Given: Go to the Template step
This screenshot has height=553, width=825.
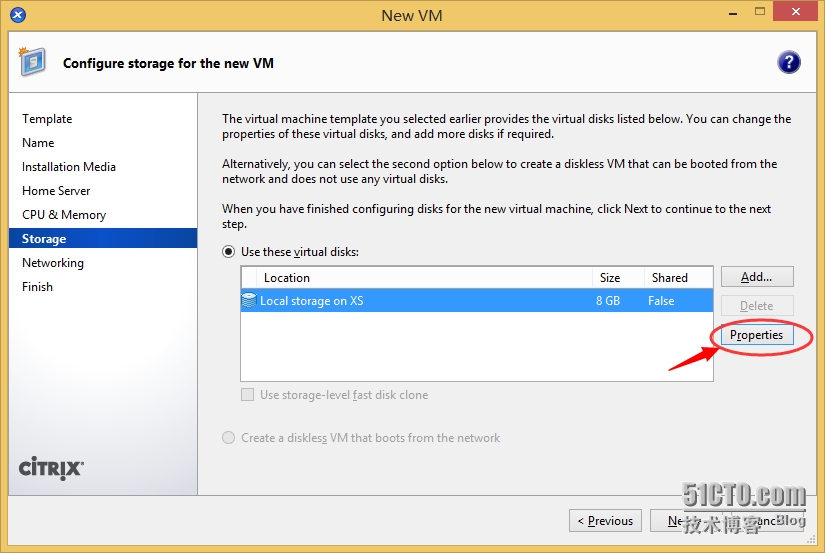Looking at the screenshot, I should [x=47, y=119].
